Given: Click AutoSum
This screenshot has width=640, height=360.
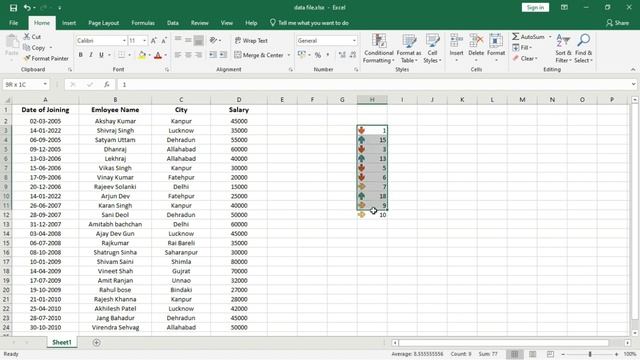Looking at the screenshot, I should tap(529, 37).
